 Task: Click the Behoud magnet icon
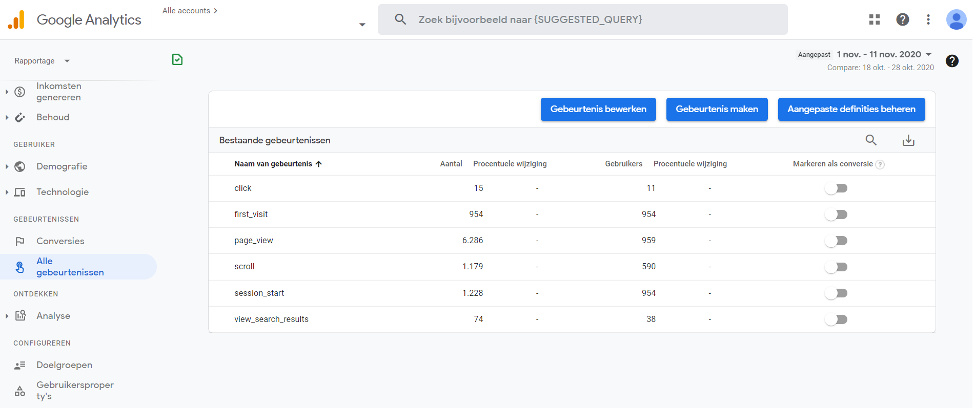click(x=20, y=117)
